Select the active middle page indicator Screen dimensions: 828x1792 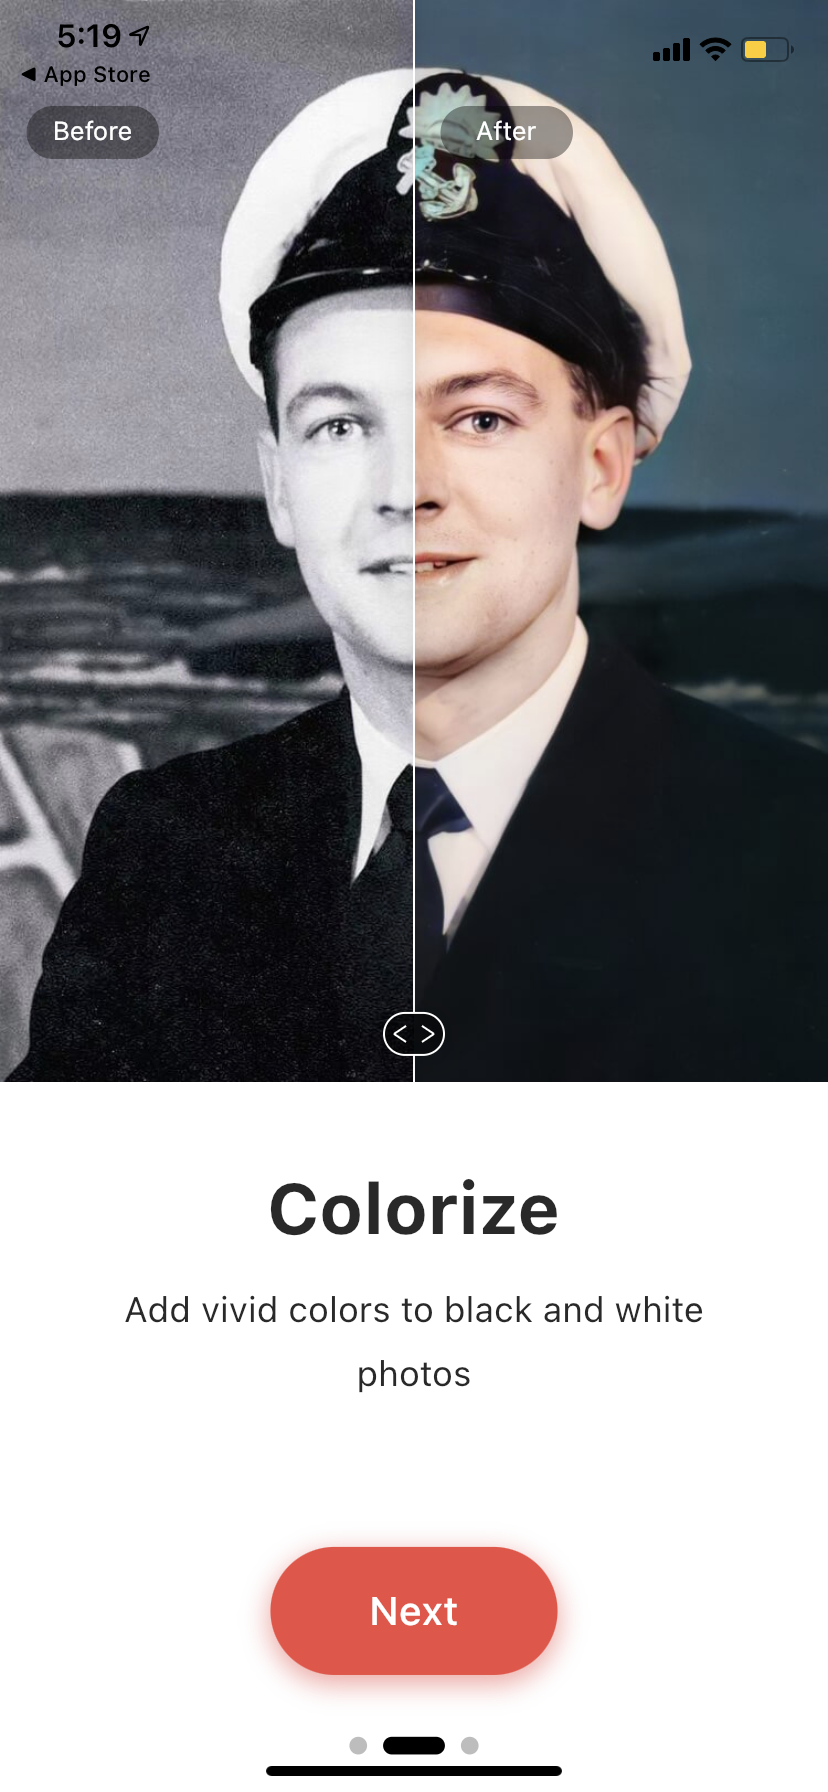point(414,1745)
